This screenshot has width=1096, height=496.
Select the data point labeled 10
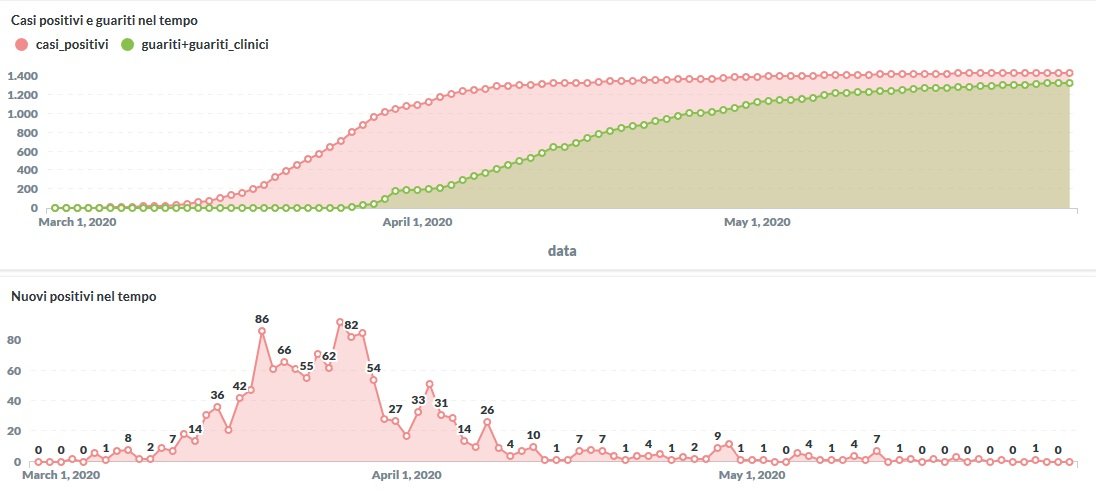pyautogui.click(x=533, y=446)
